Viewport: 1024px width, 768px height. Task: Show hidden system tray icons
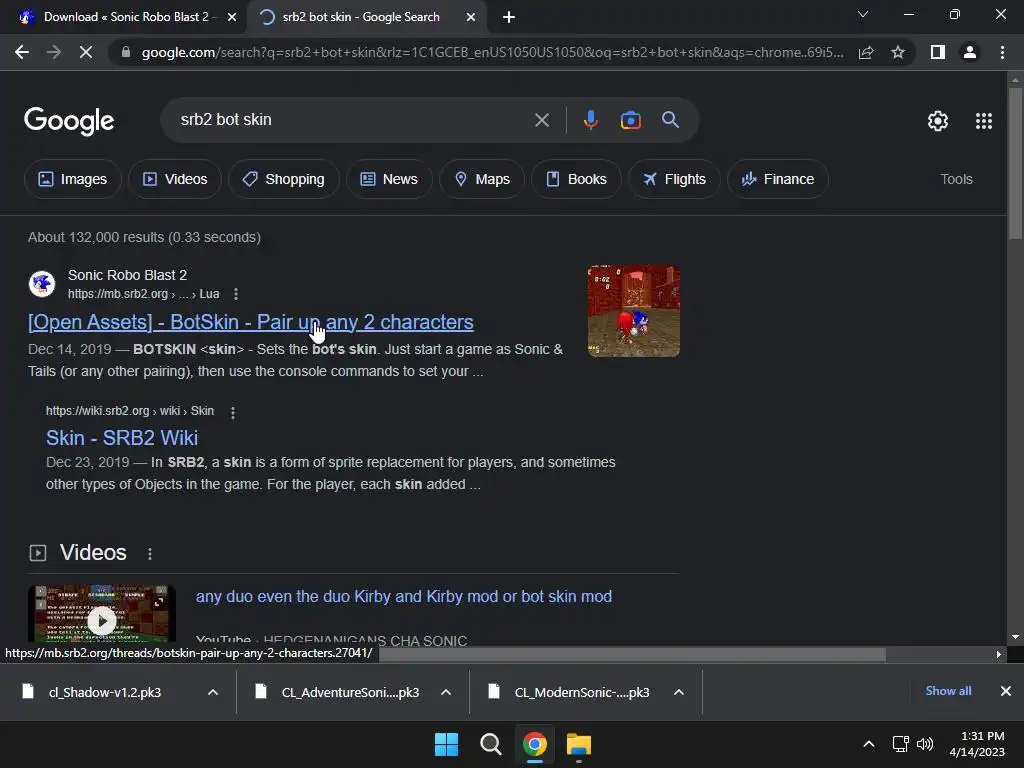click(x=869, y=744)
